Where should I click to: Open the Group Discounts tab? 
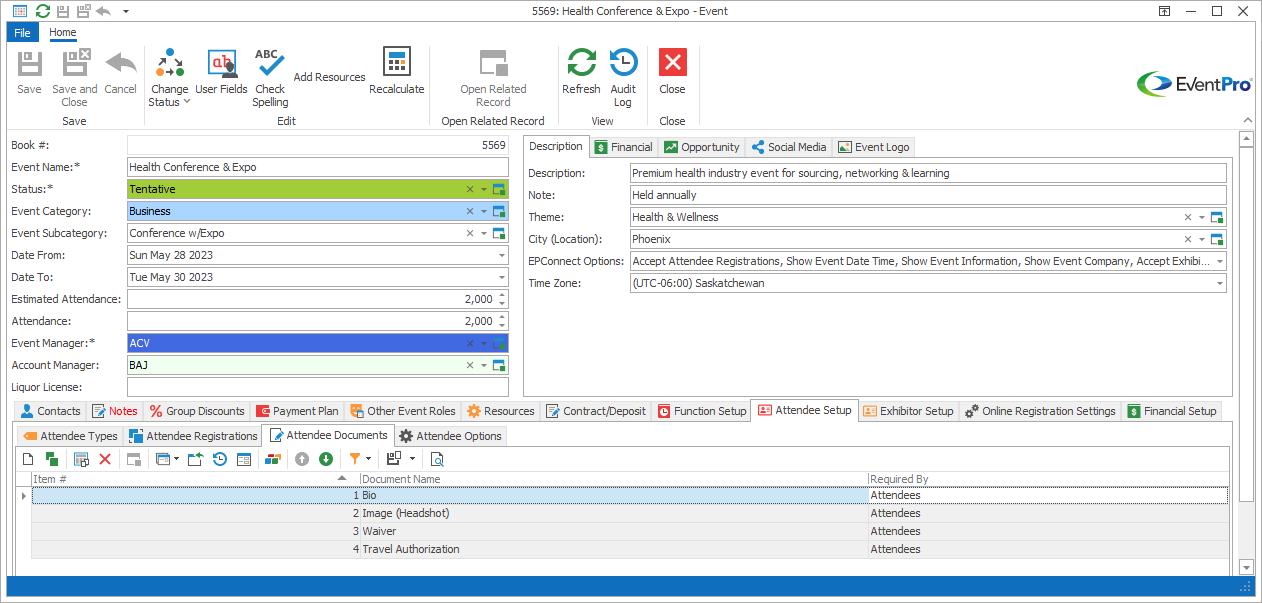(x=197, y=411)
